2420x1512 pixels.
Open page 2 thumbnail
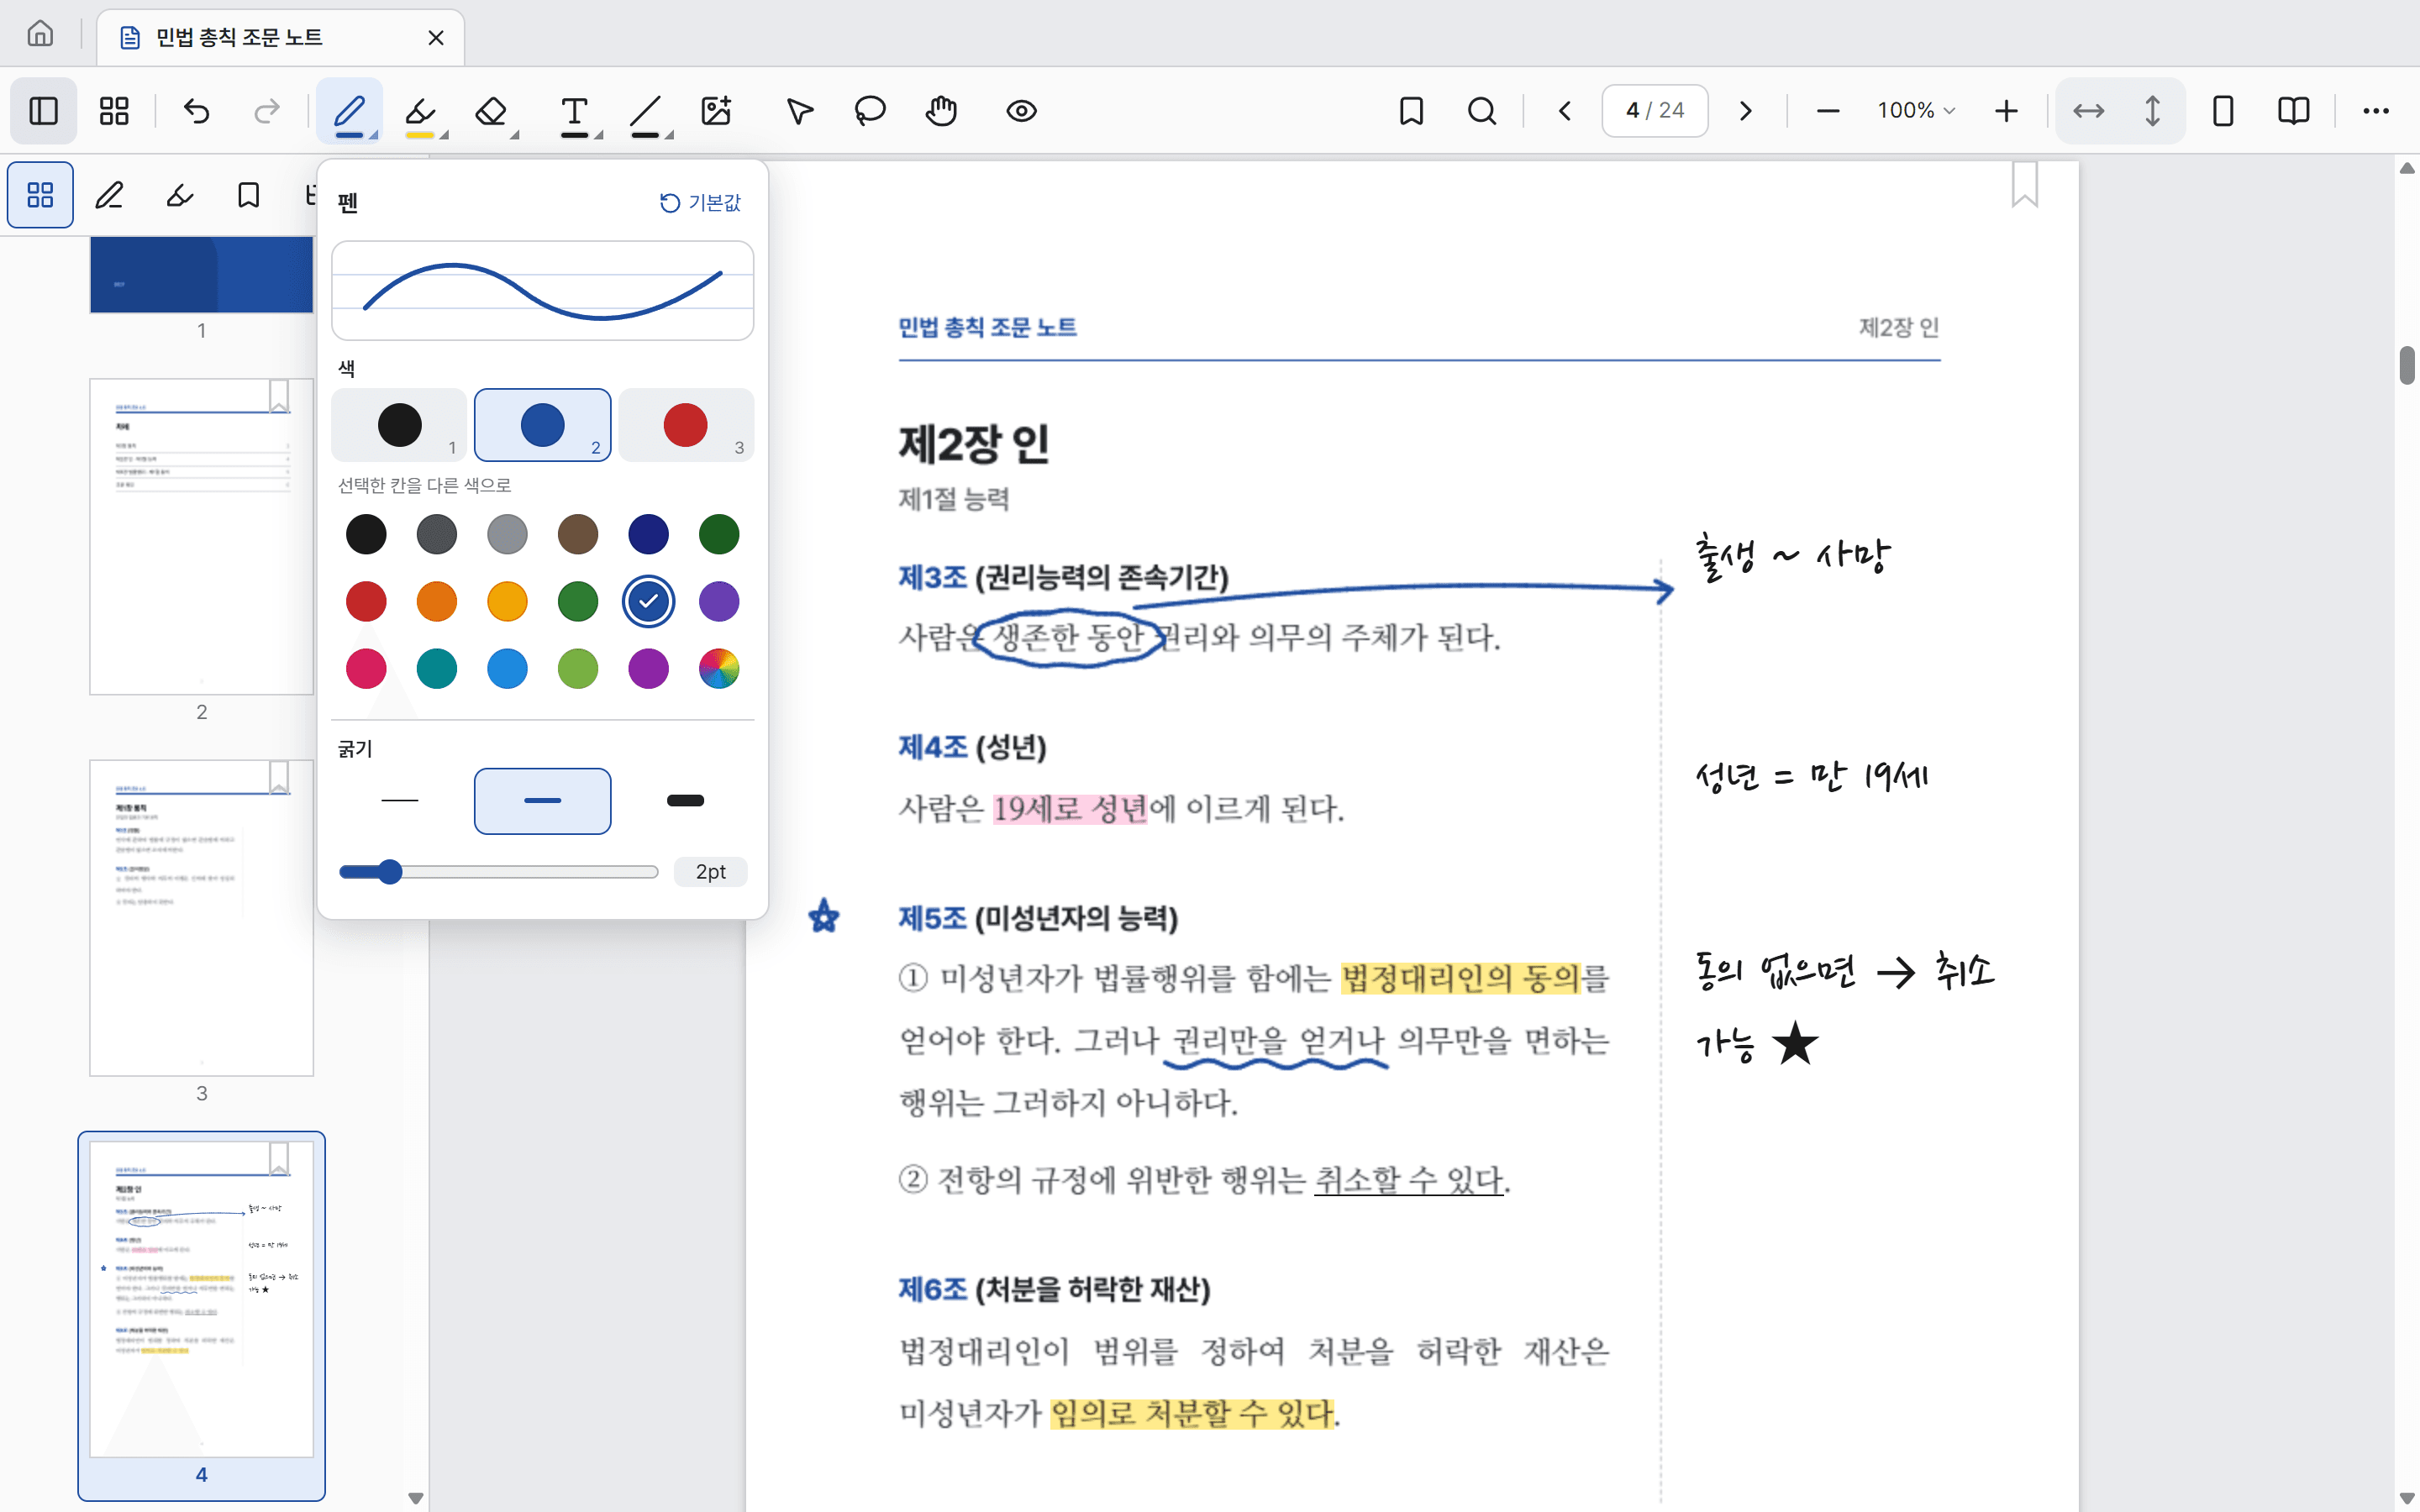[201, 537]
